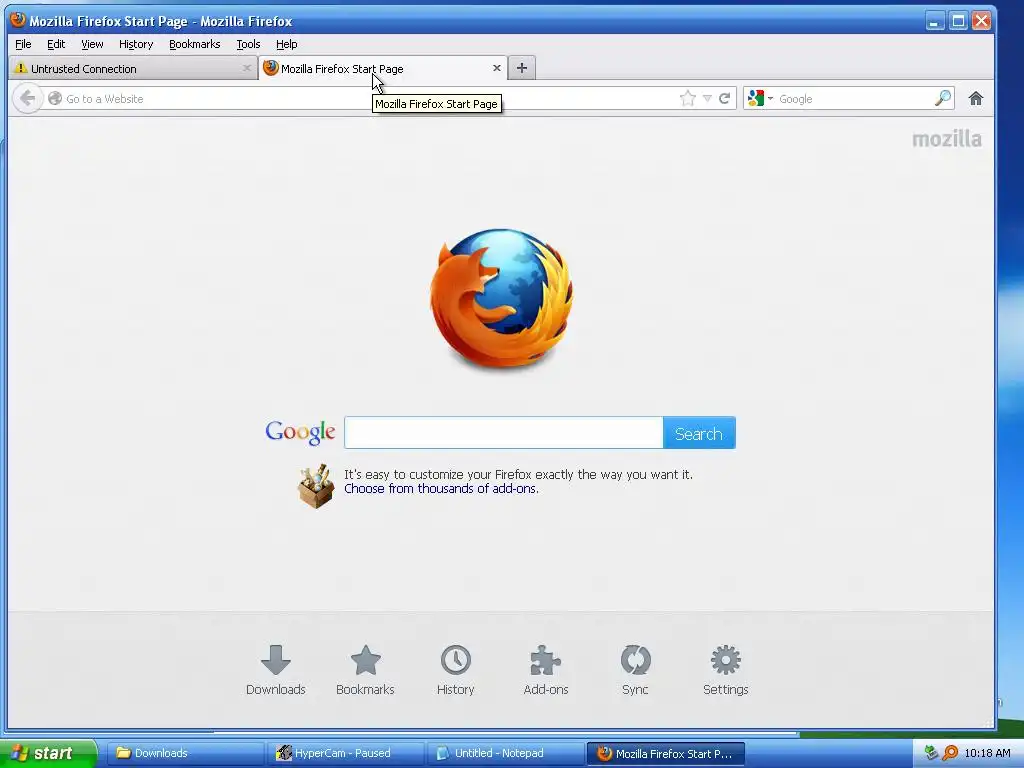This screenshot has height=768, width=1024.
Task: Click the large Firefox logo
Action: pyautogui.click(x=501, y=298)
